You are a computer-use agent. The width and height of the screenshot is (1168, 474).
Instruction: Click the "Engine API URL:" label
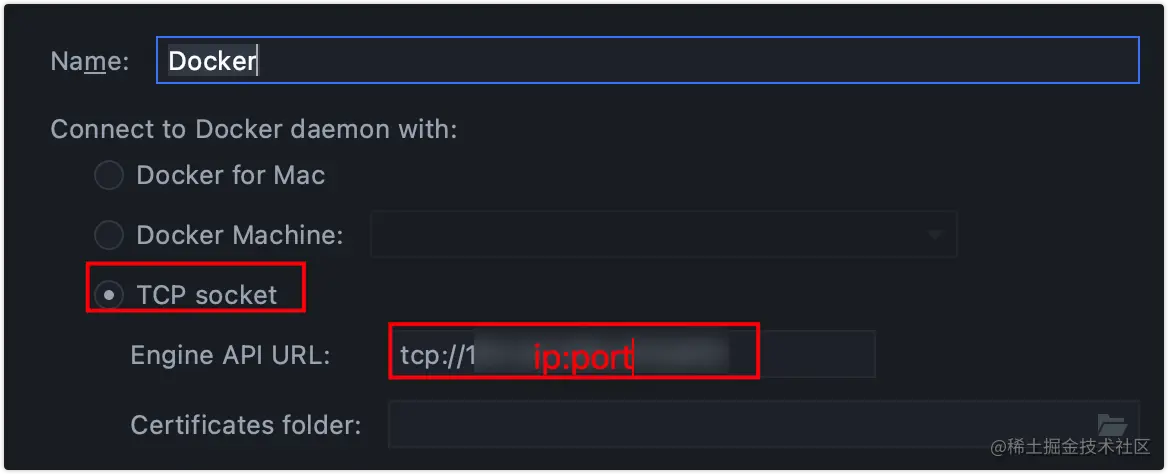[x=230, y=355]
